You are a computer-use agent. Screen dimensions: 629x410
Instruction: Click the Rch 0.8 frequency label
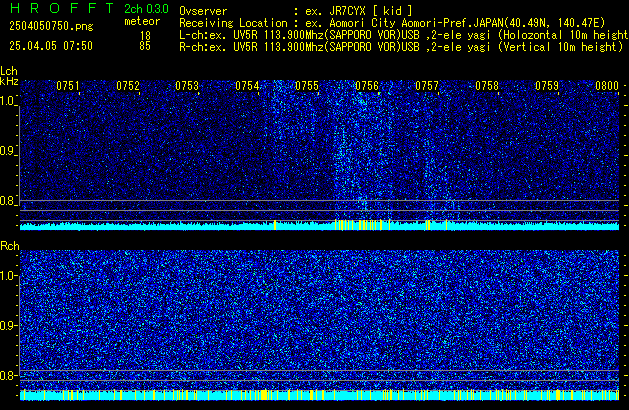tap(8, 375)
